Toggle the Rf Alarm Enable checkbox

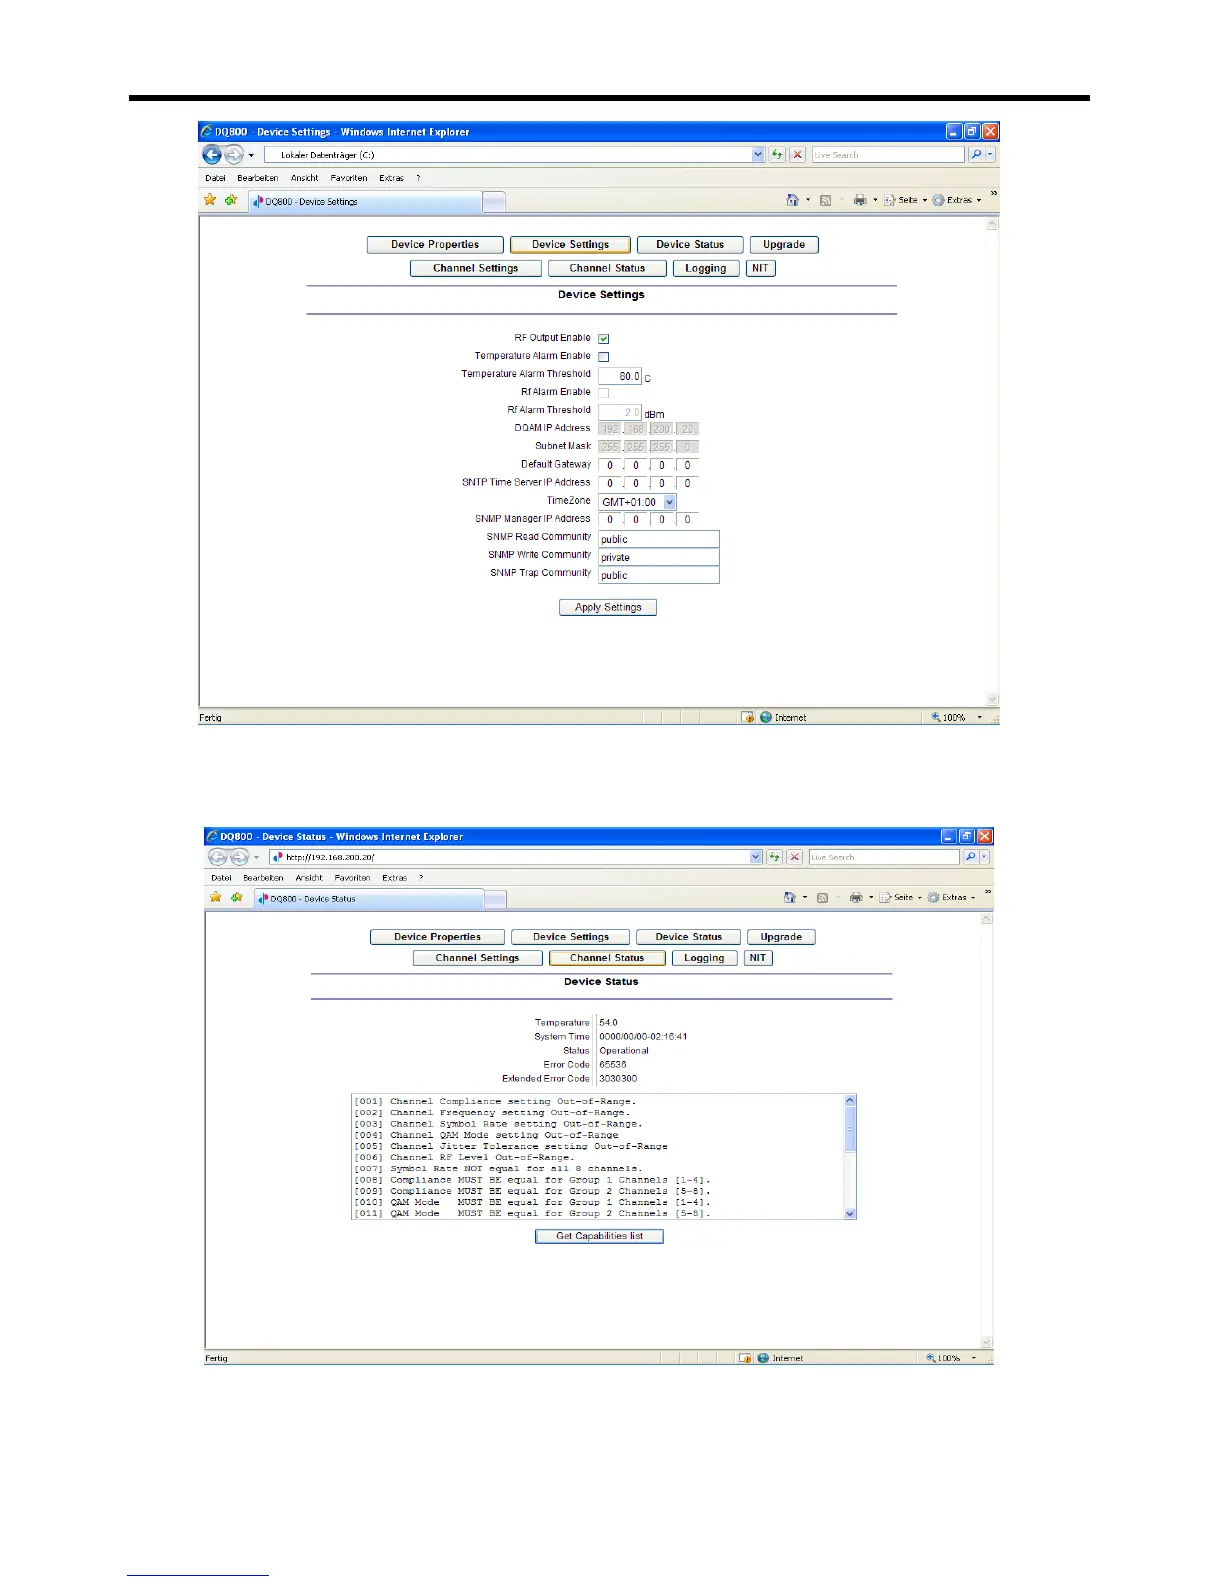[x=604, y=393]
